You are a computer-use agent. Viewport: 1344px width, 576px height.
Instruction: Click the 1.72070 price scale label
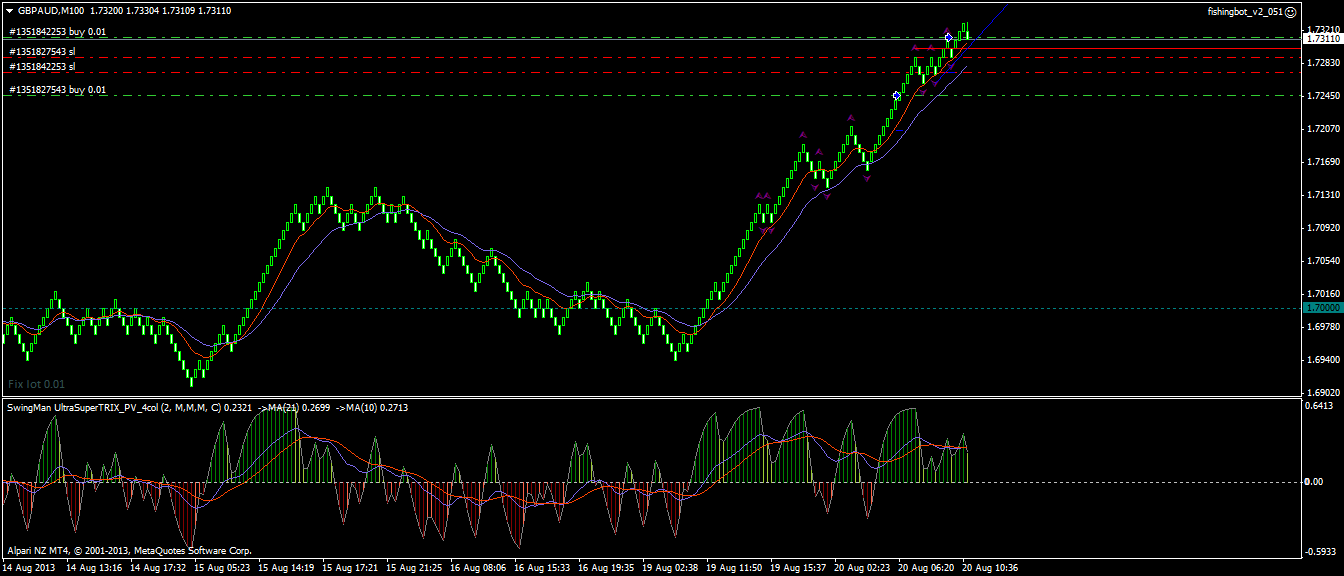(x=1323, y=128)
